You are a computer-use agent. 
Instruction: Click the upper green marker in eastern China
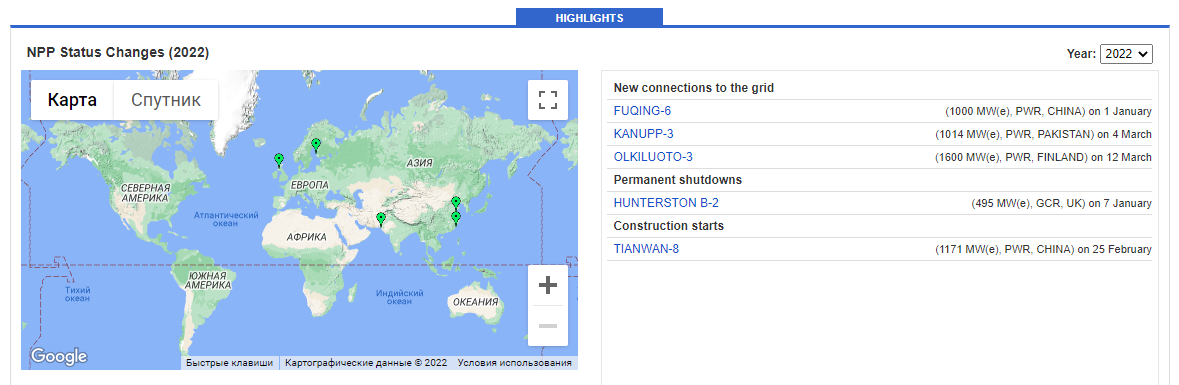[456, 202]
